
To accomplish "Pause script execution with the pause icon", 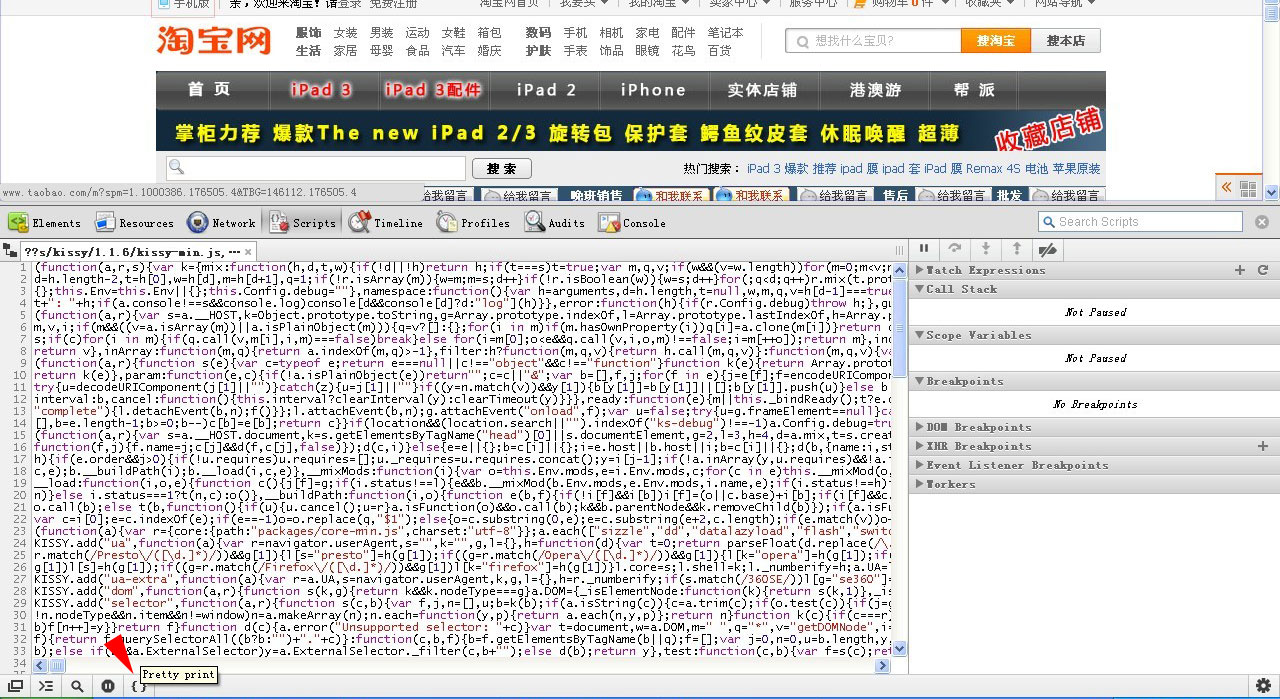I will coord(924,248).
